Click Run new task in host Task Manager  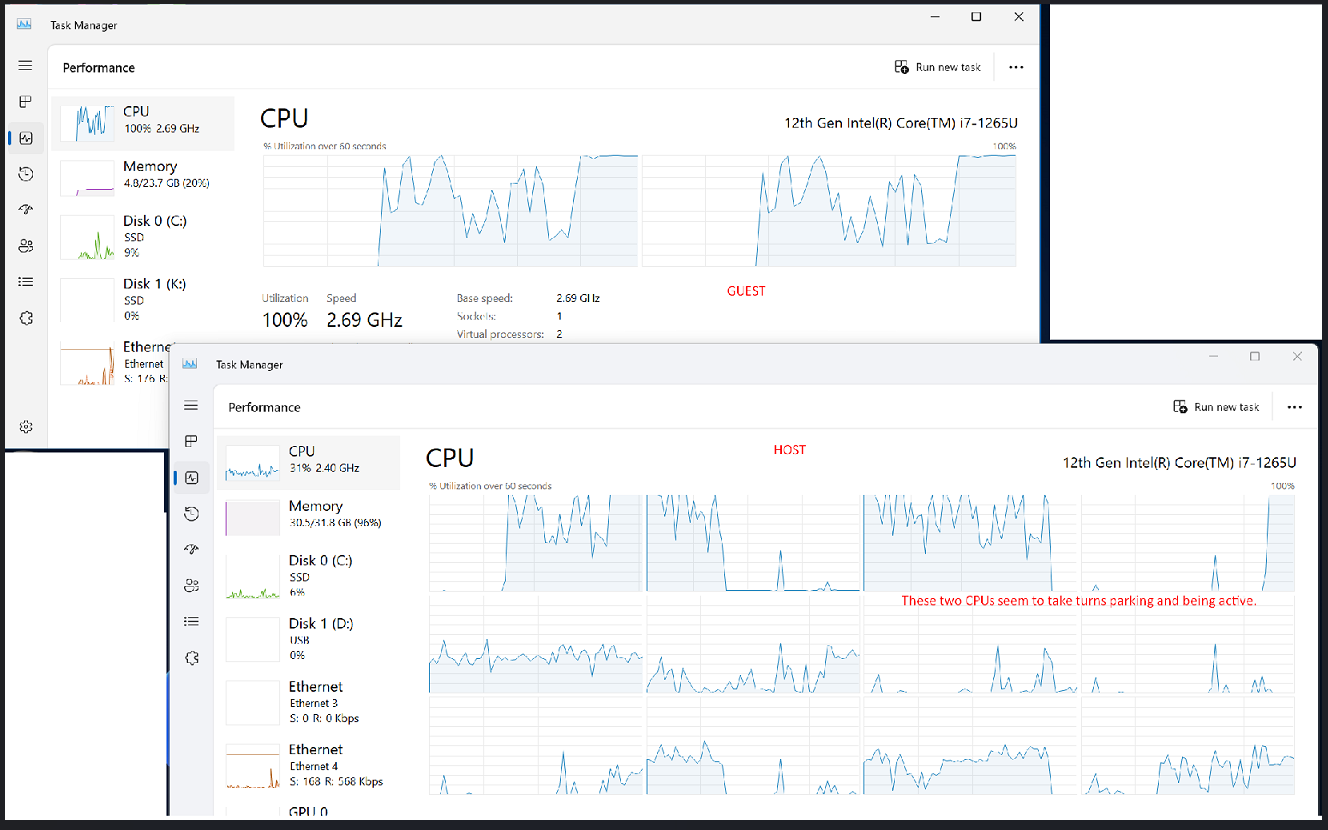[1217, 407]
